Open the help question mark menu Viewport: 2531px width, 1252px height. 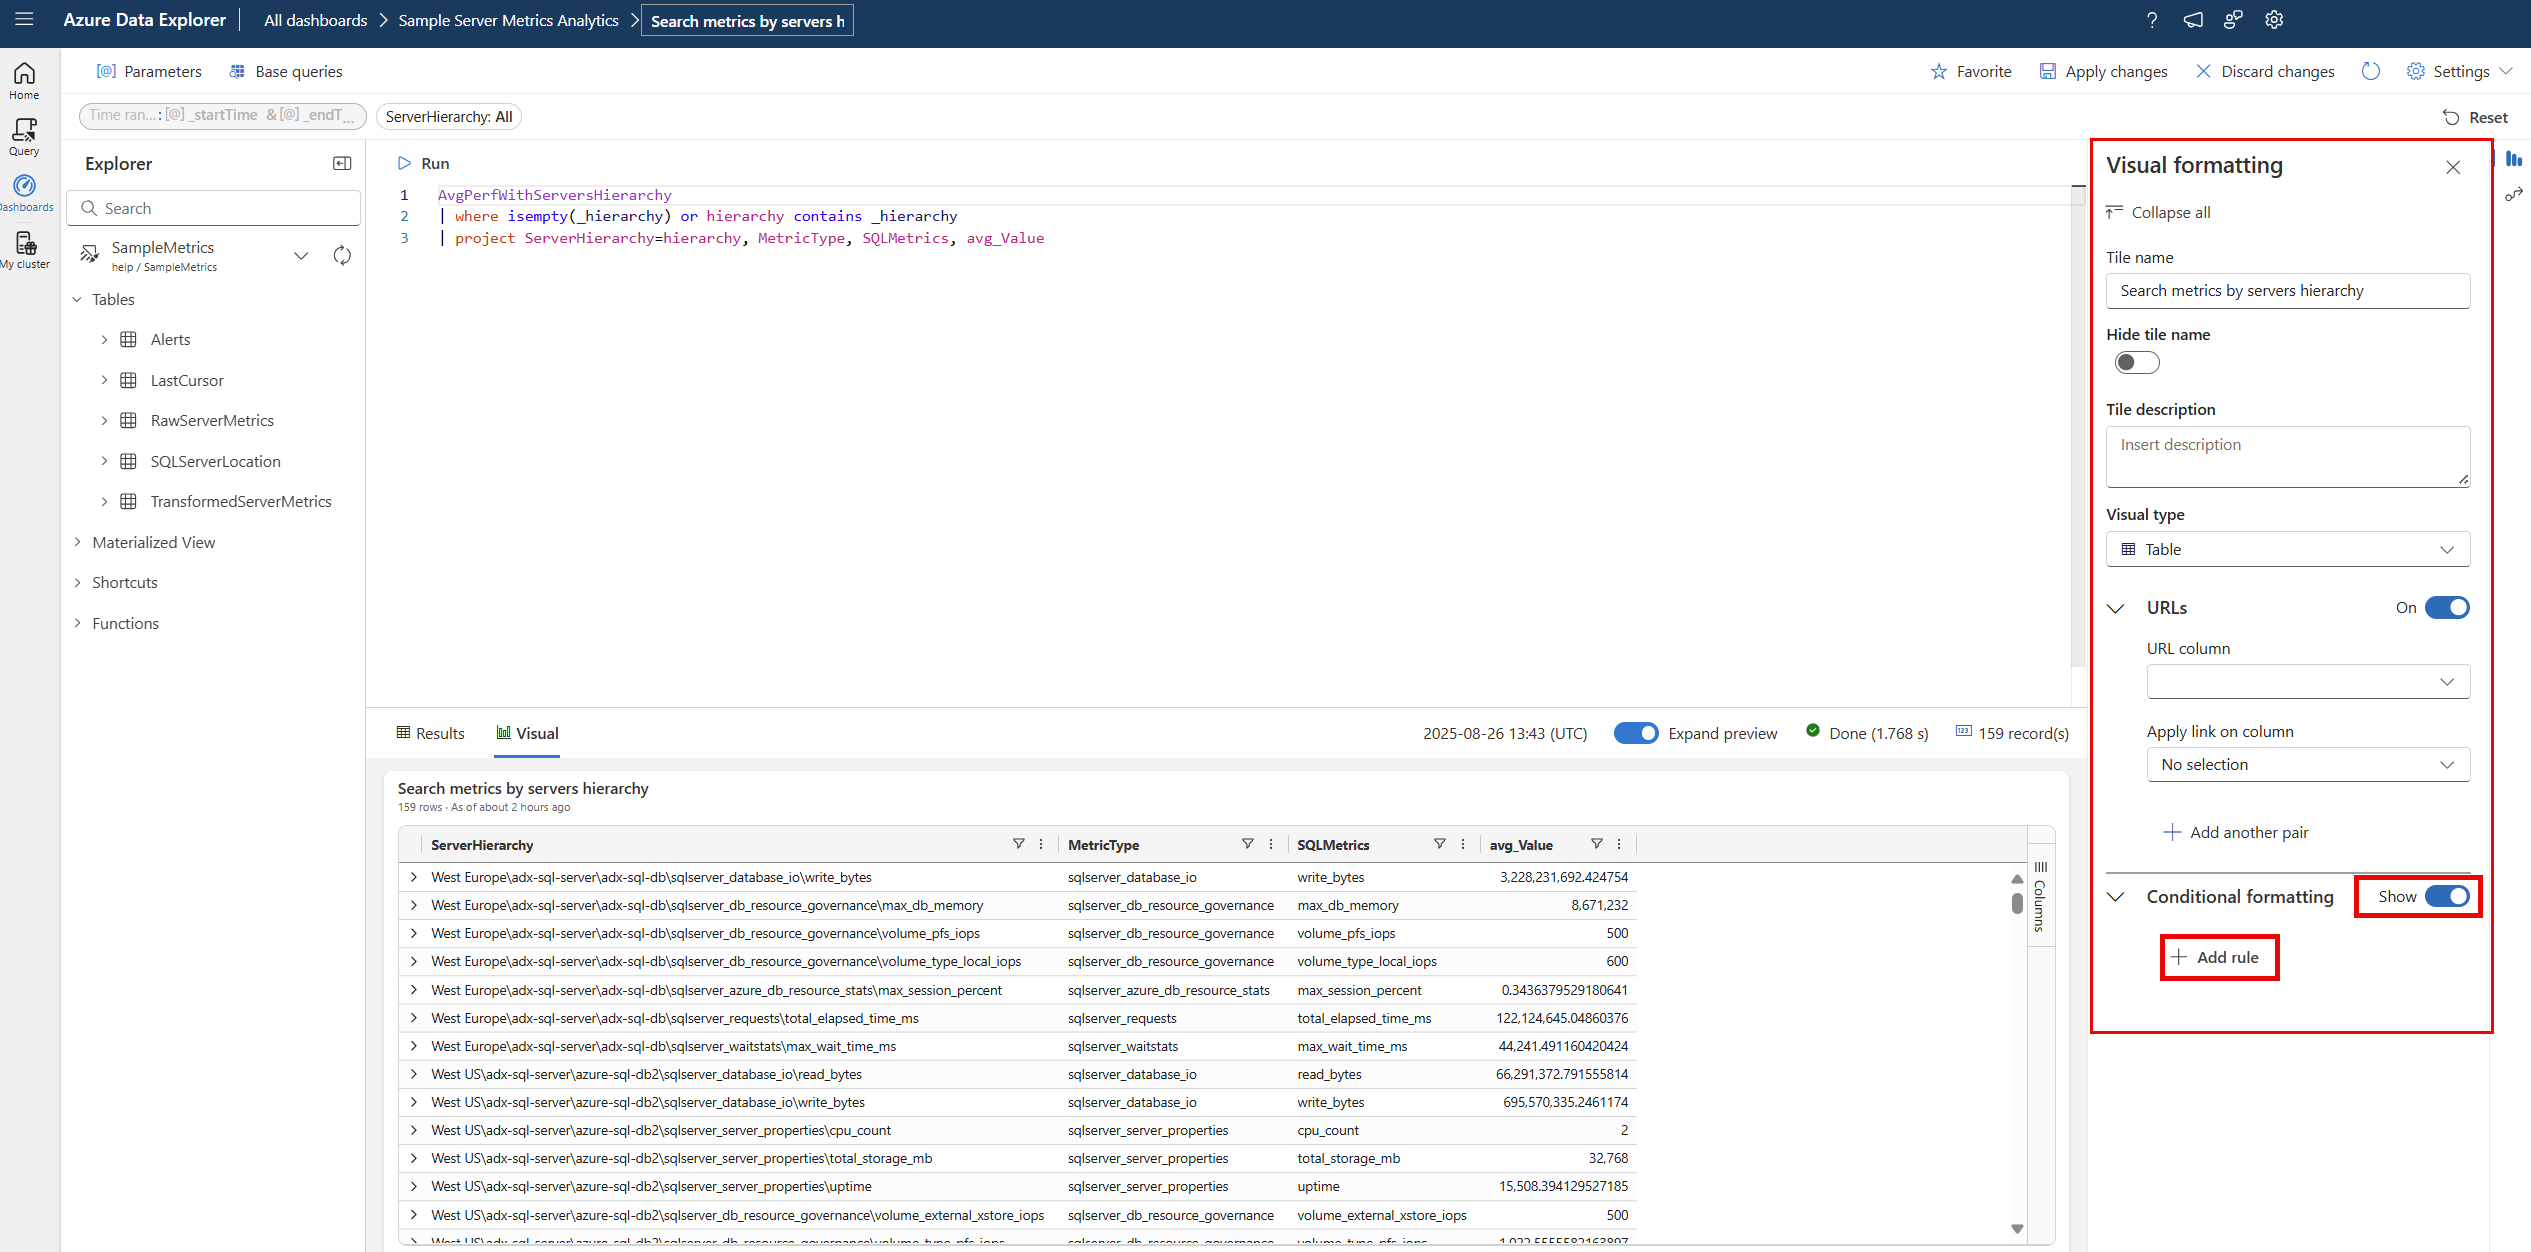click(x=2152, y=20)
